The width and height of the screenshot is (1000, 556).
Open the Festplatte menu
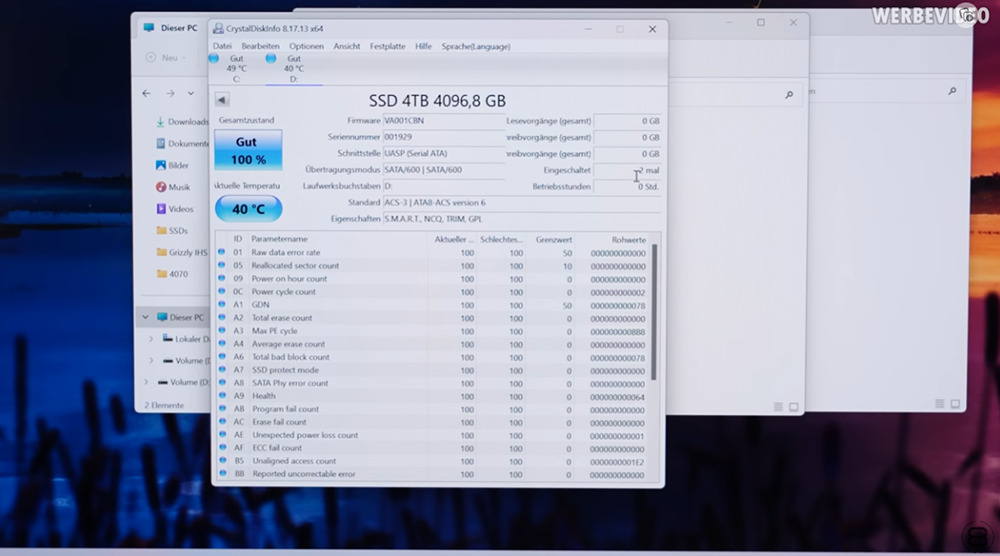coord(387,46)
